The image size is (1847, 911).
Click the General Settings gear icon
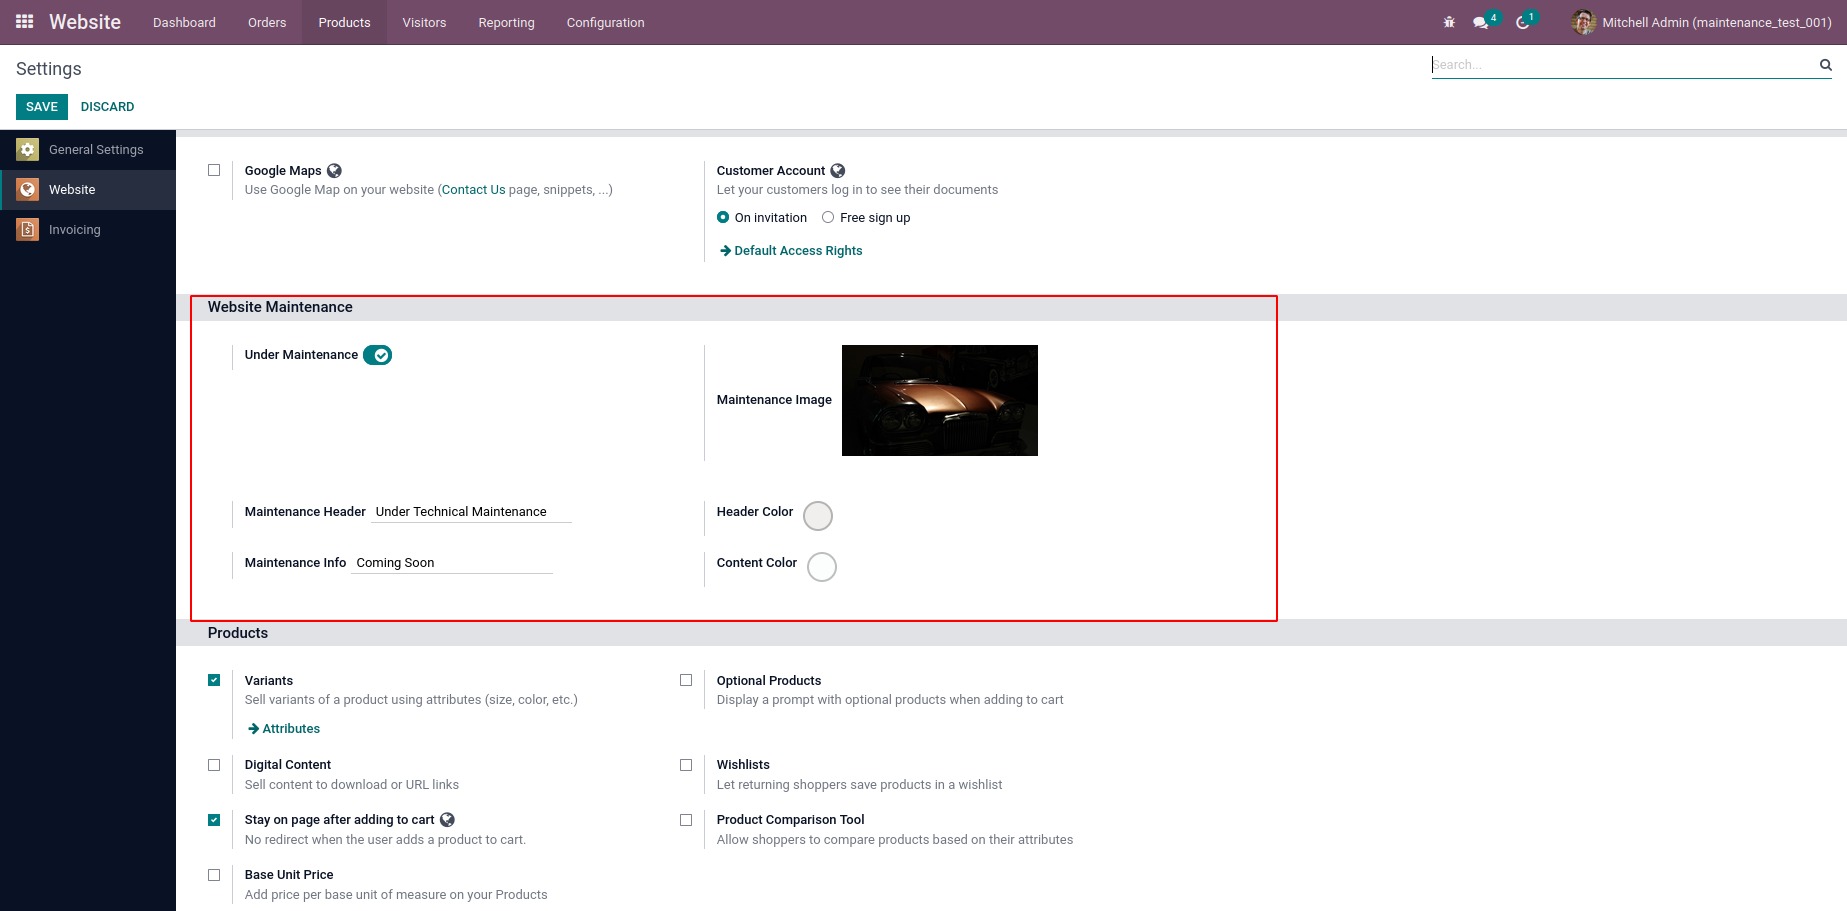28,150
